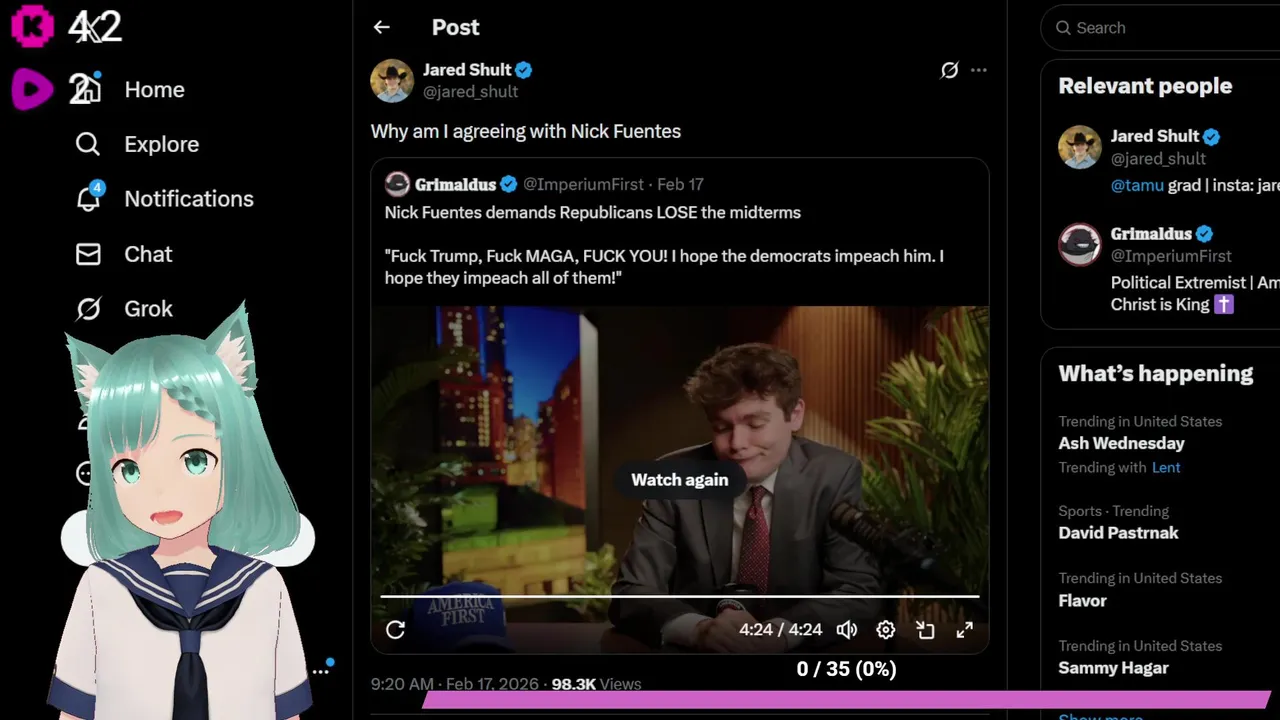1280x720 pixels.
Task: Click the Notifications bell icon
Action: click(88, 199)
